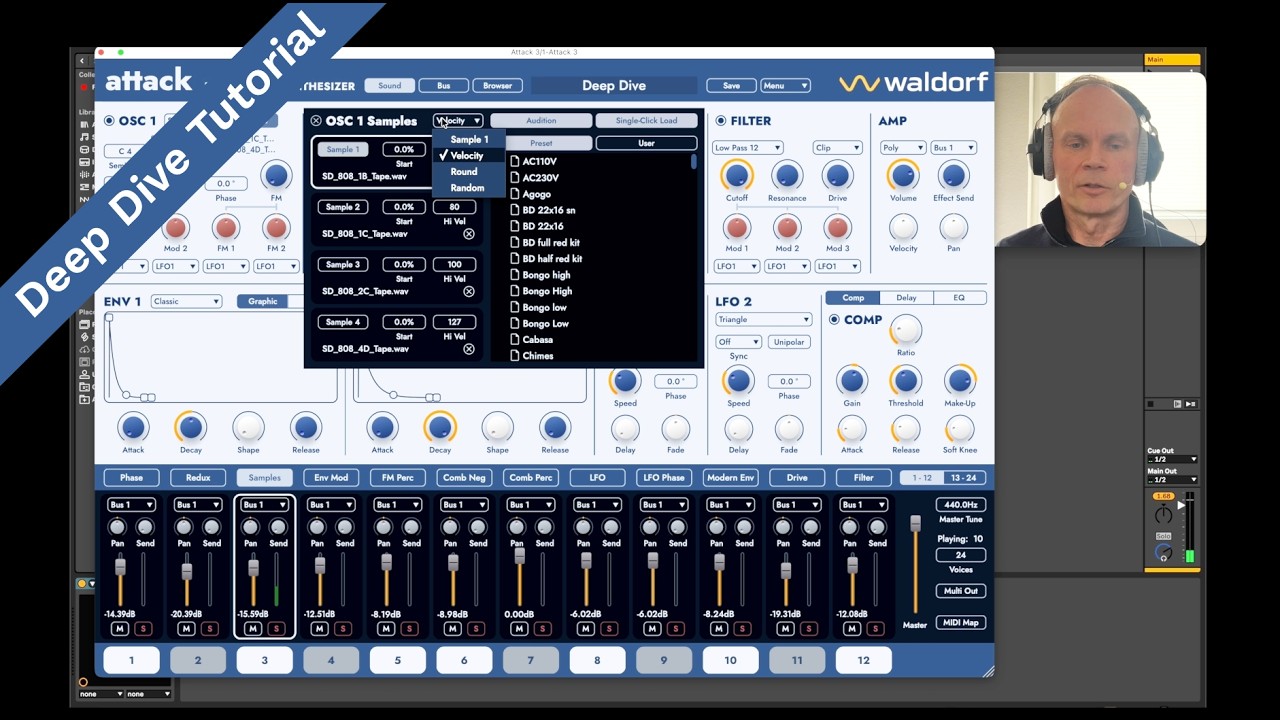
Task: Switch to the EQ effect tab
Action: coord(959,298)
